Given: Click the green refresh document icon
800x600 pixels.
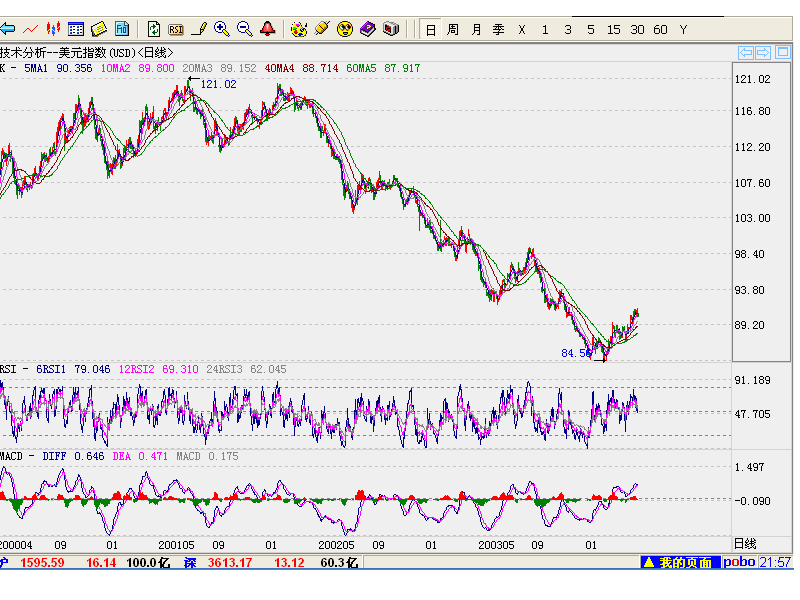Looking at the screenshot, I should (154, 29).
